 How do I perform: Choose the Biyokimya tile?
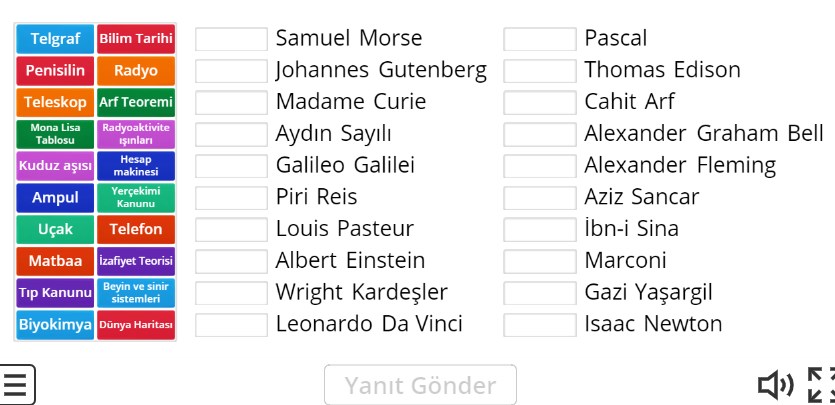tap(55, 325)
